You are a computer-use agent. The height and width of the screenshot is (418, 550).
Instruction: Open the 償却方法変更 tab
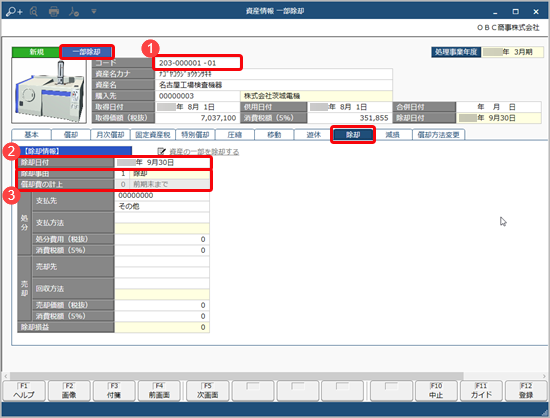tap(438, 135)
